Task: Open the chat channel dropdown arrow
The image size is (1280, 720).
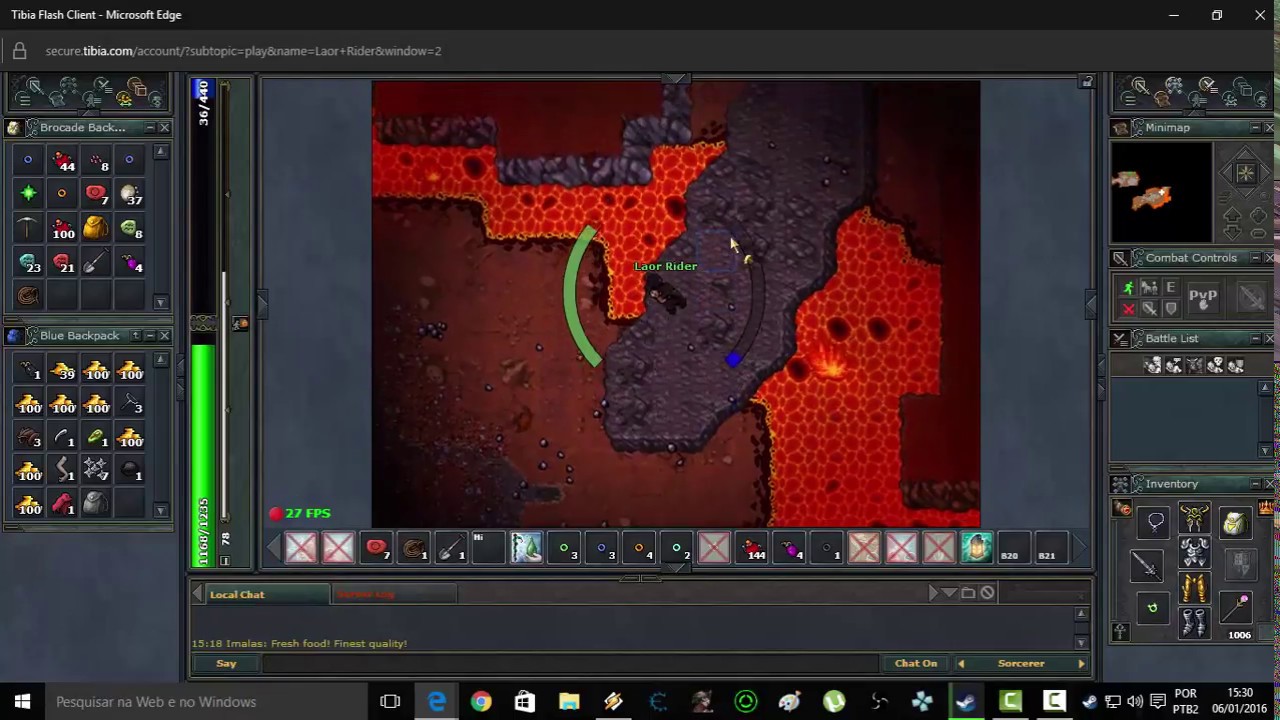Action: [950, 593]
